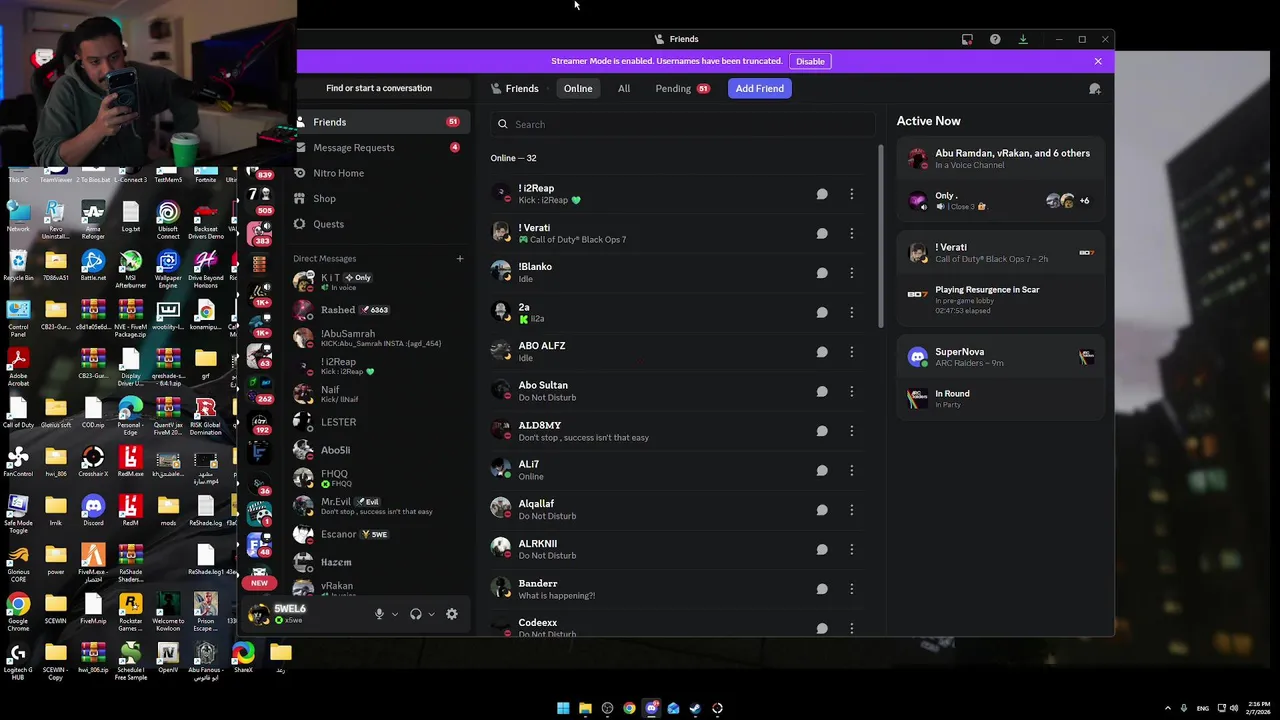The width and height of the screenshot is (1280, 720).
Task: Open more options for ! Verati
Action: pyautogui.click(x=852, y=233)
